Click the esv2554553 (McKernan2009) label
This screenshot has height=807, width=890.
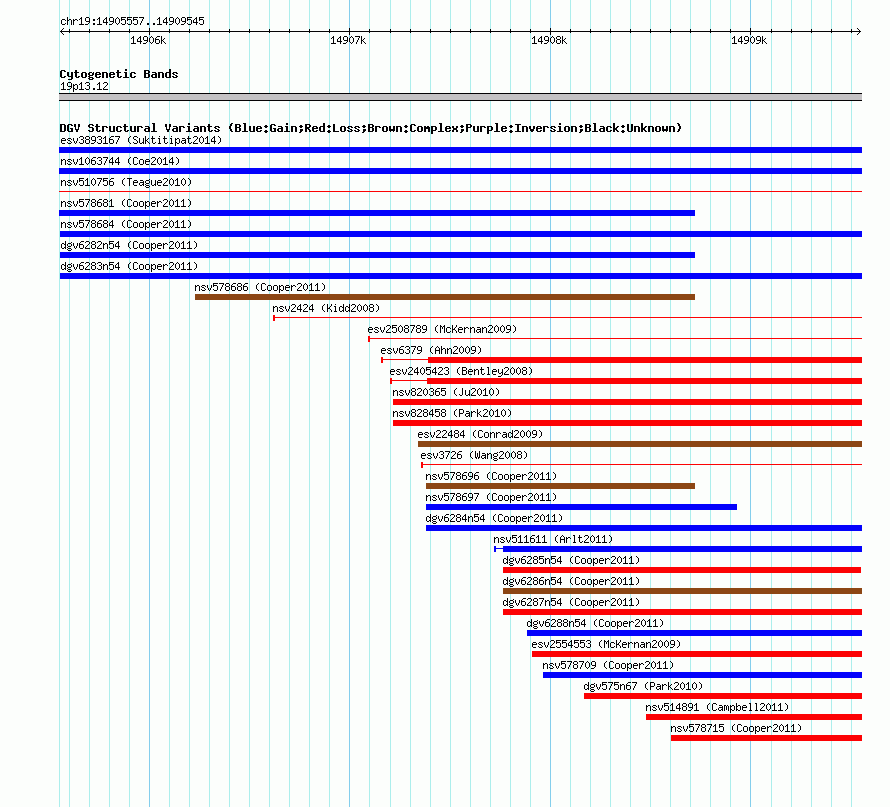pyautogui.click(x=606, y=644)
